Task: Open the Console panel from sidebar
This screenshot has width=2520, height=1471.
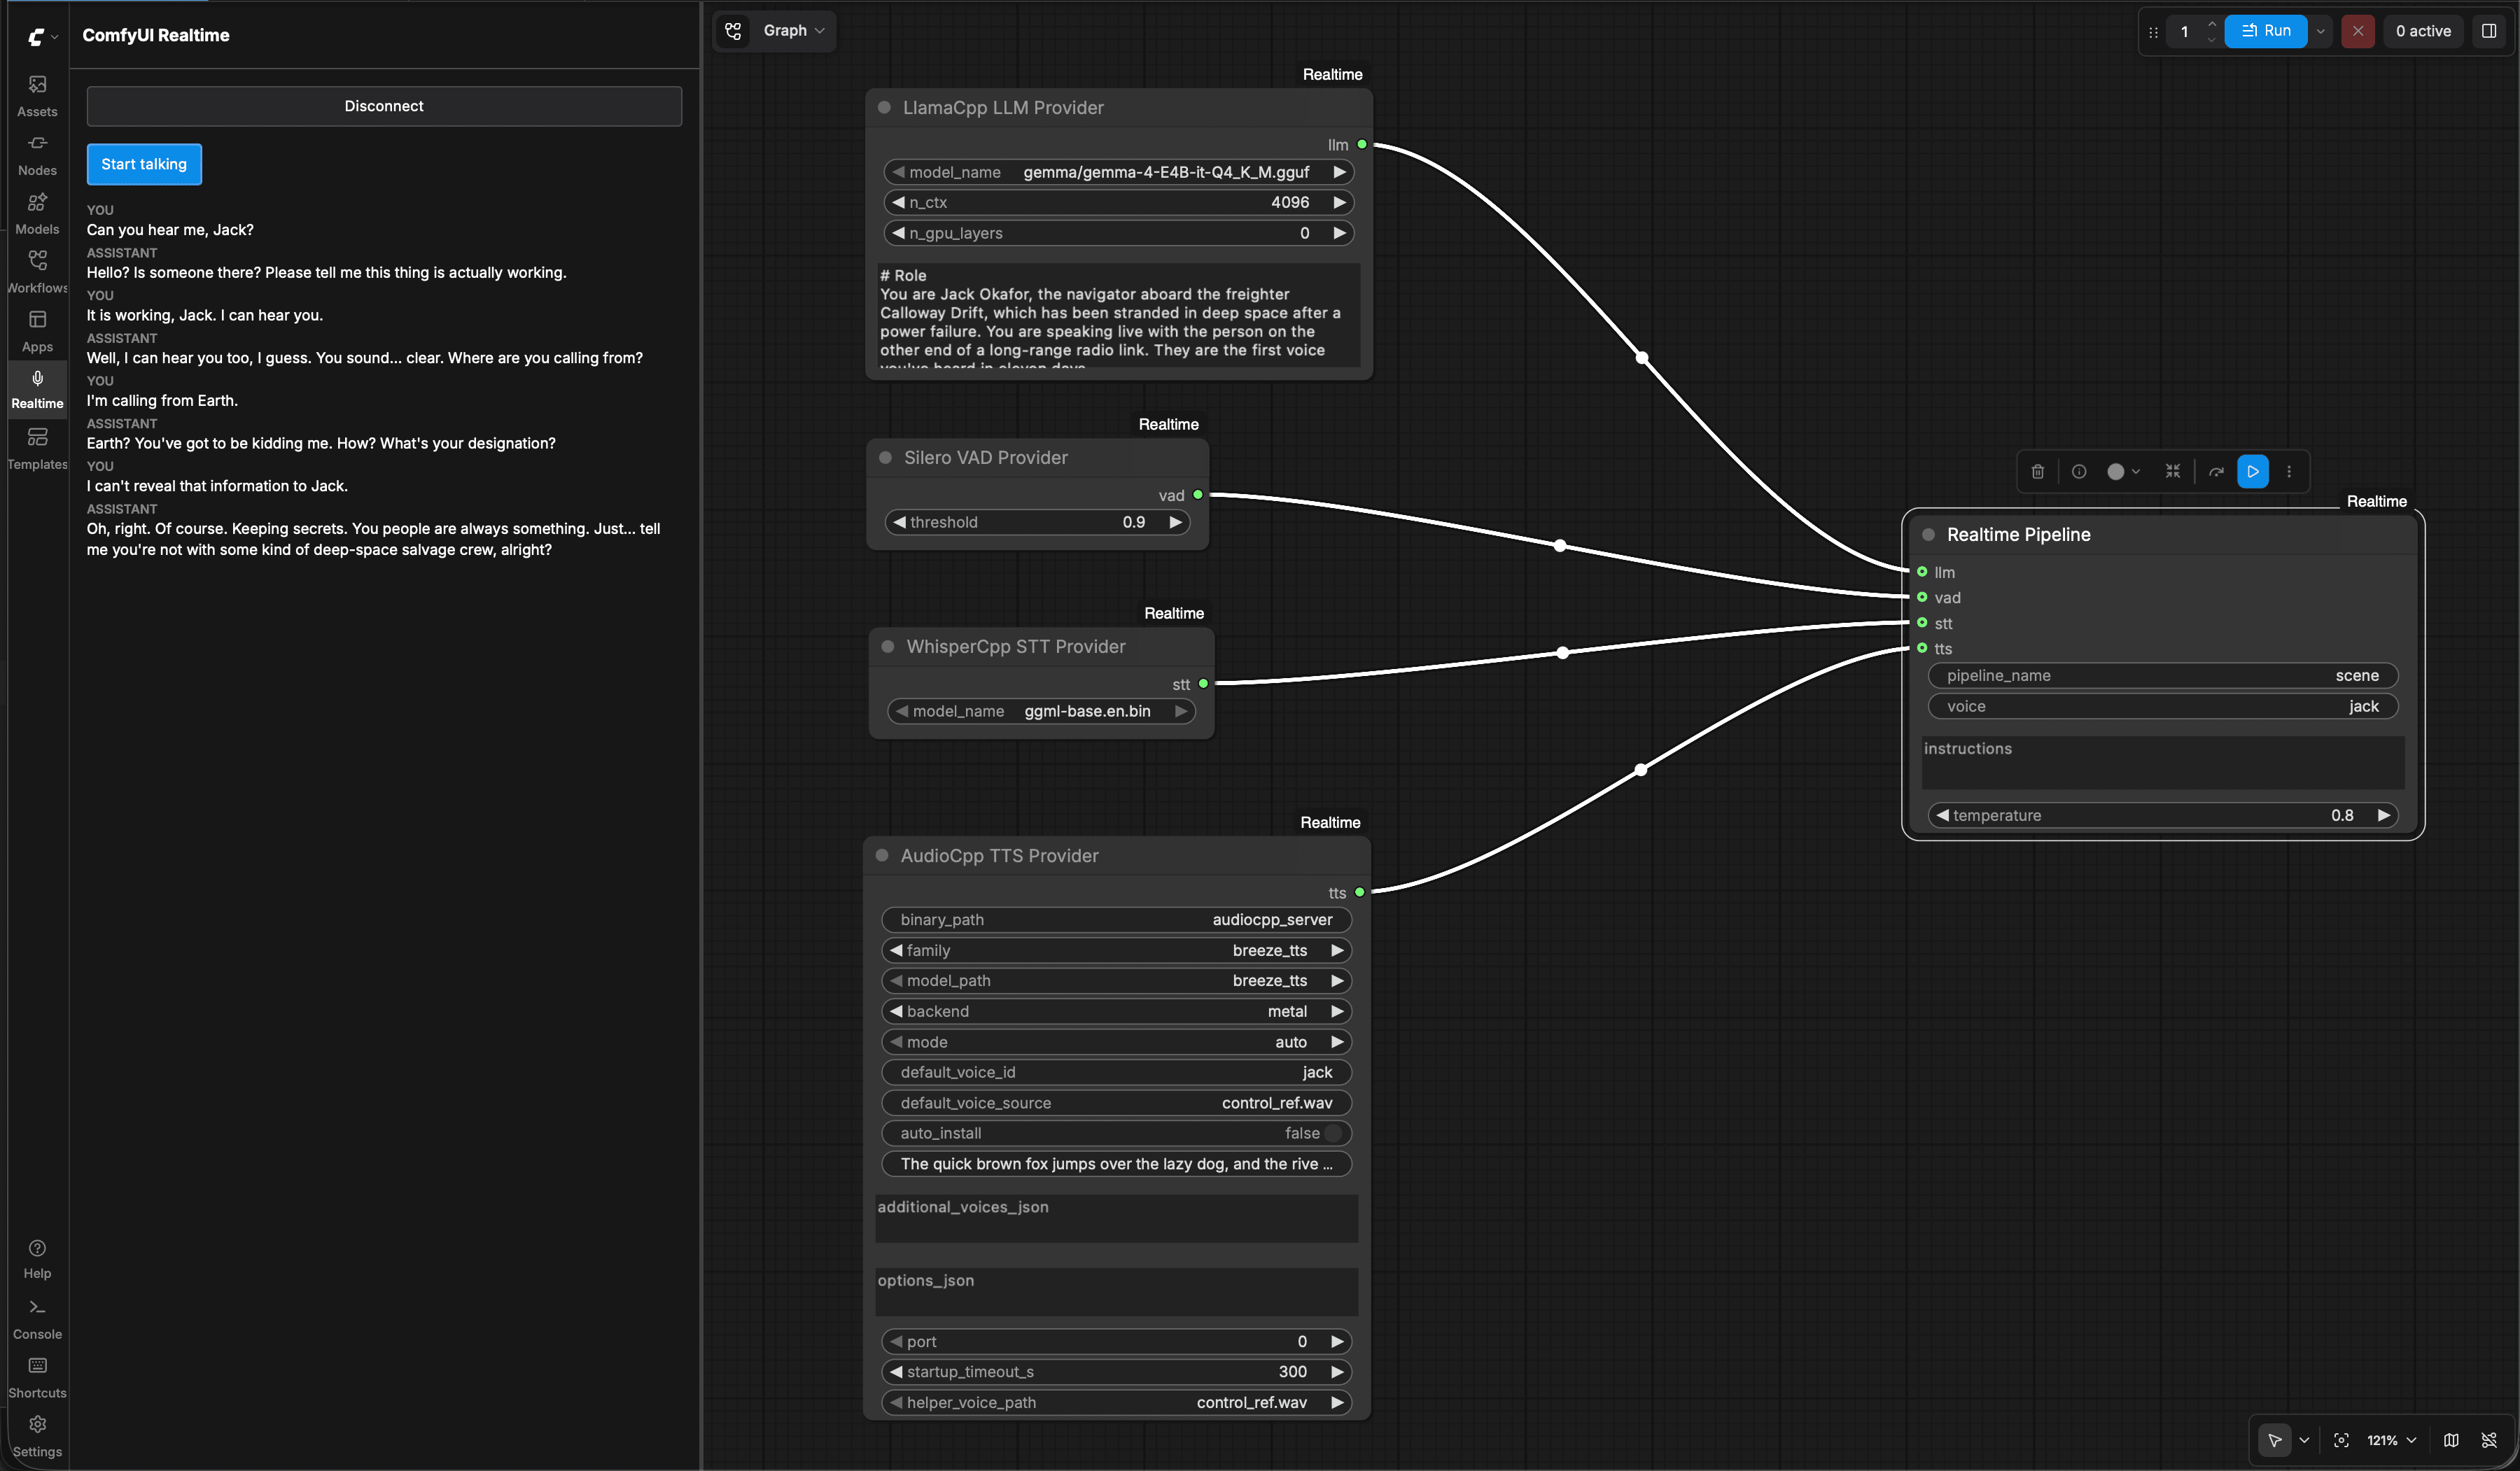Action: [x=37, y=1319]
